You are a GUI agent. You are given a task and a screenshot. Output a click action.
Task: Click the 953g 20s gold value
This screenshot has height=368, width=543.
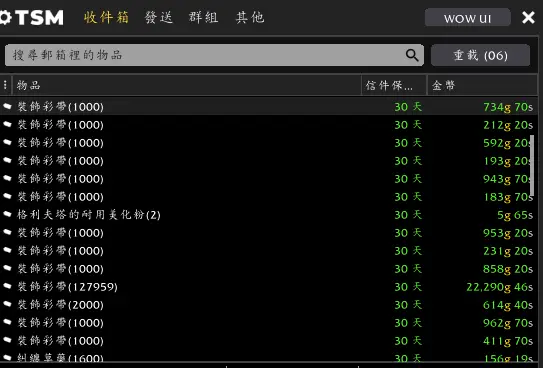508,233
